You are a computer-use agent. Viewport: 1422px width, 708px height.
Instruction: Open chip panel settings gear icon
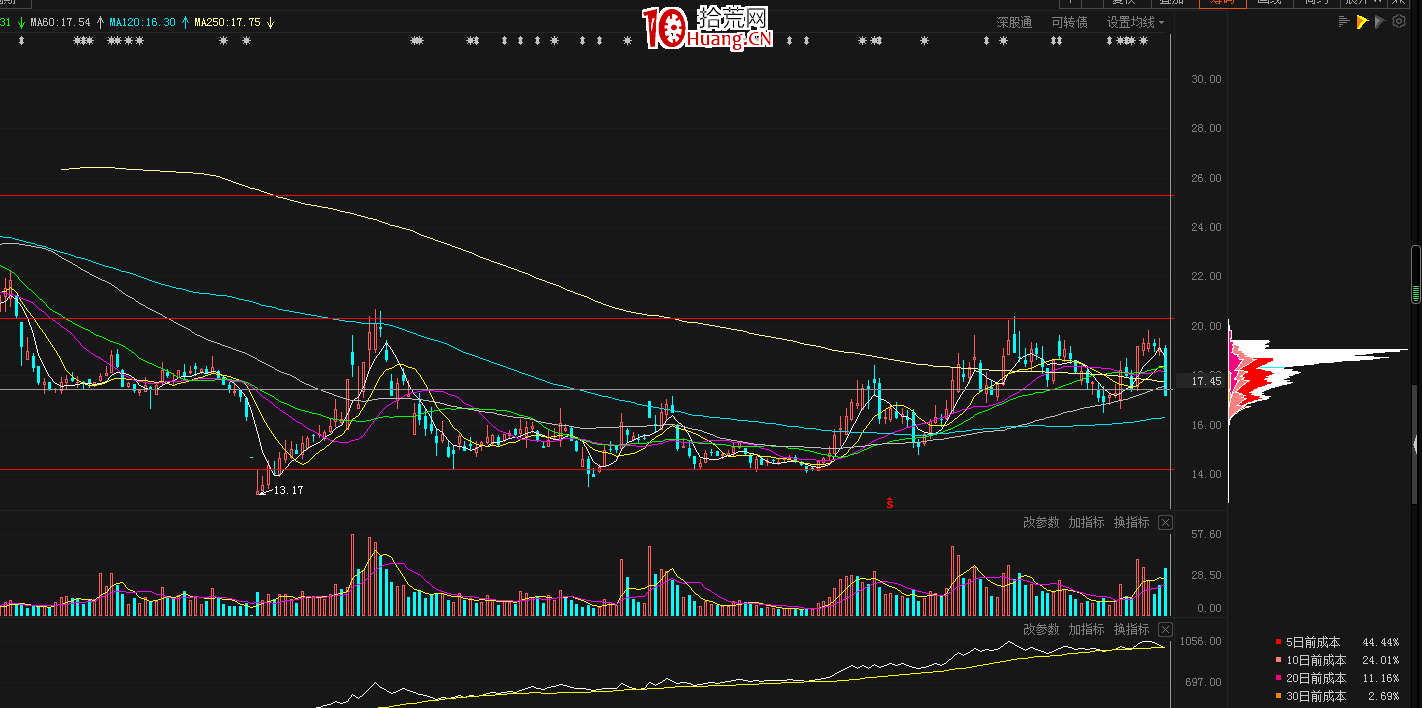point(1399,22)
